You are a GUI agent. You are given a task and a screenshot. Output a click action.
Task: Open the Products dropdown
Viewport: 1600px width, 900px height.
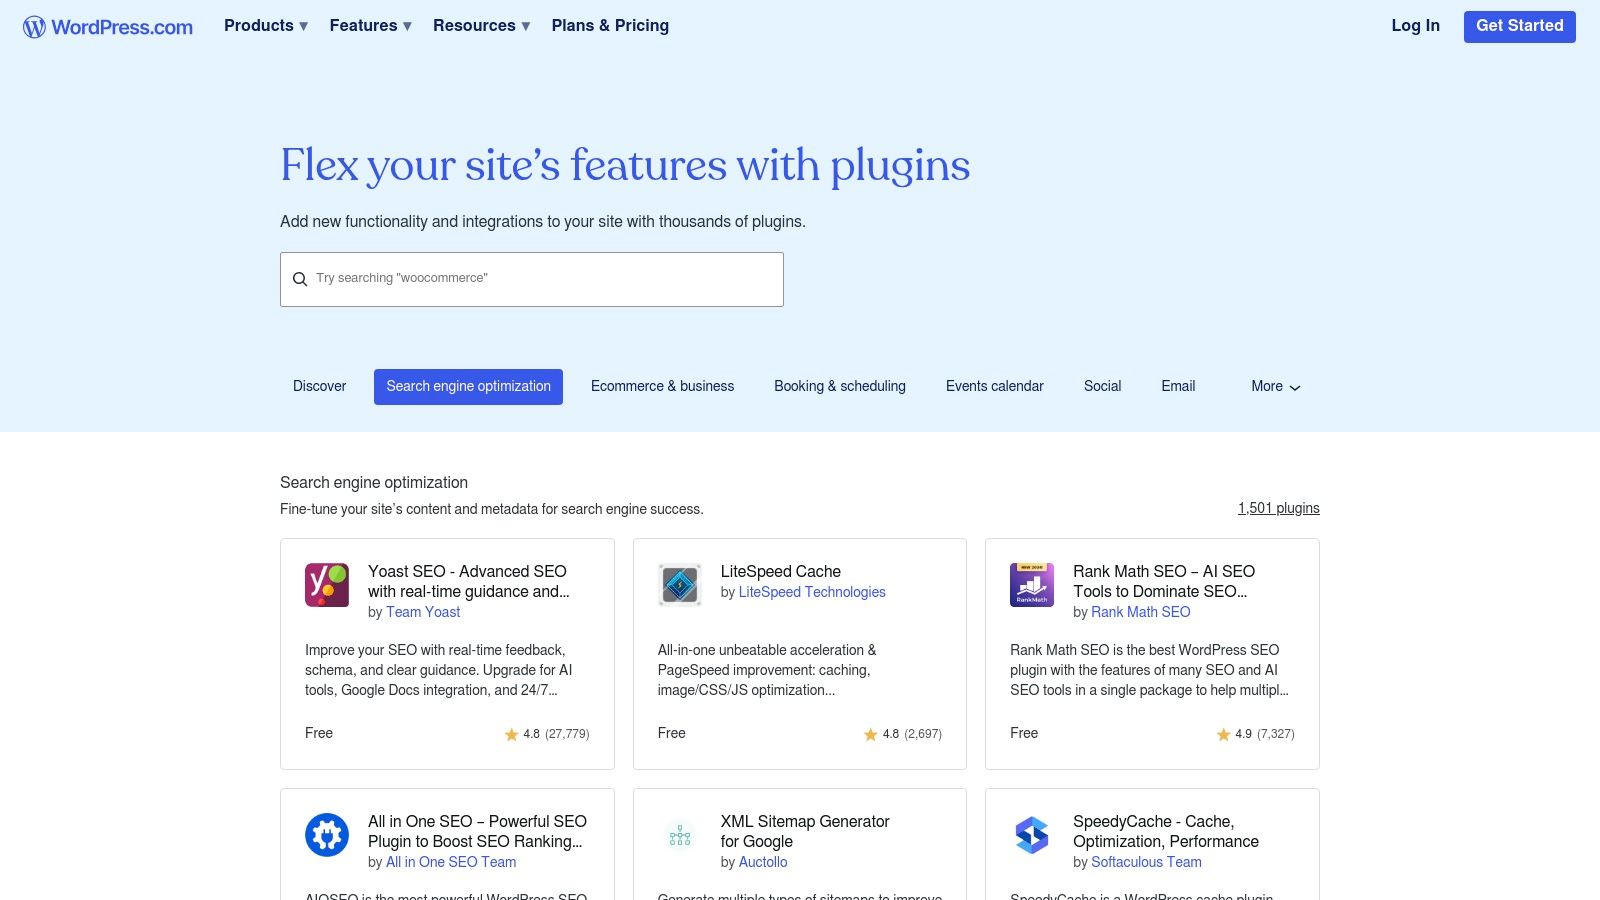(264, 26)
